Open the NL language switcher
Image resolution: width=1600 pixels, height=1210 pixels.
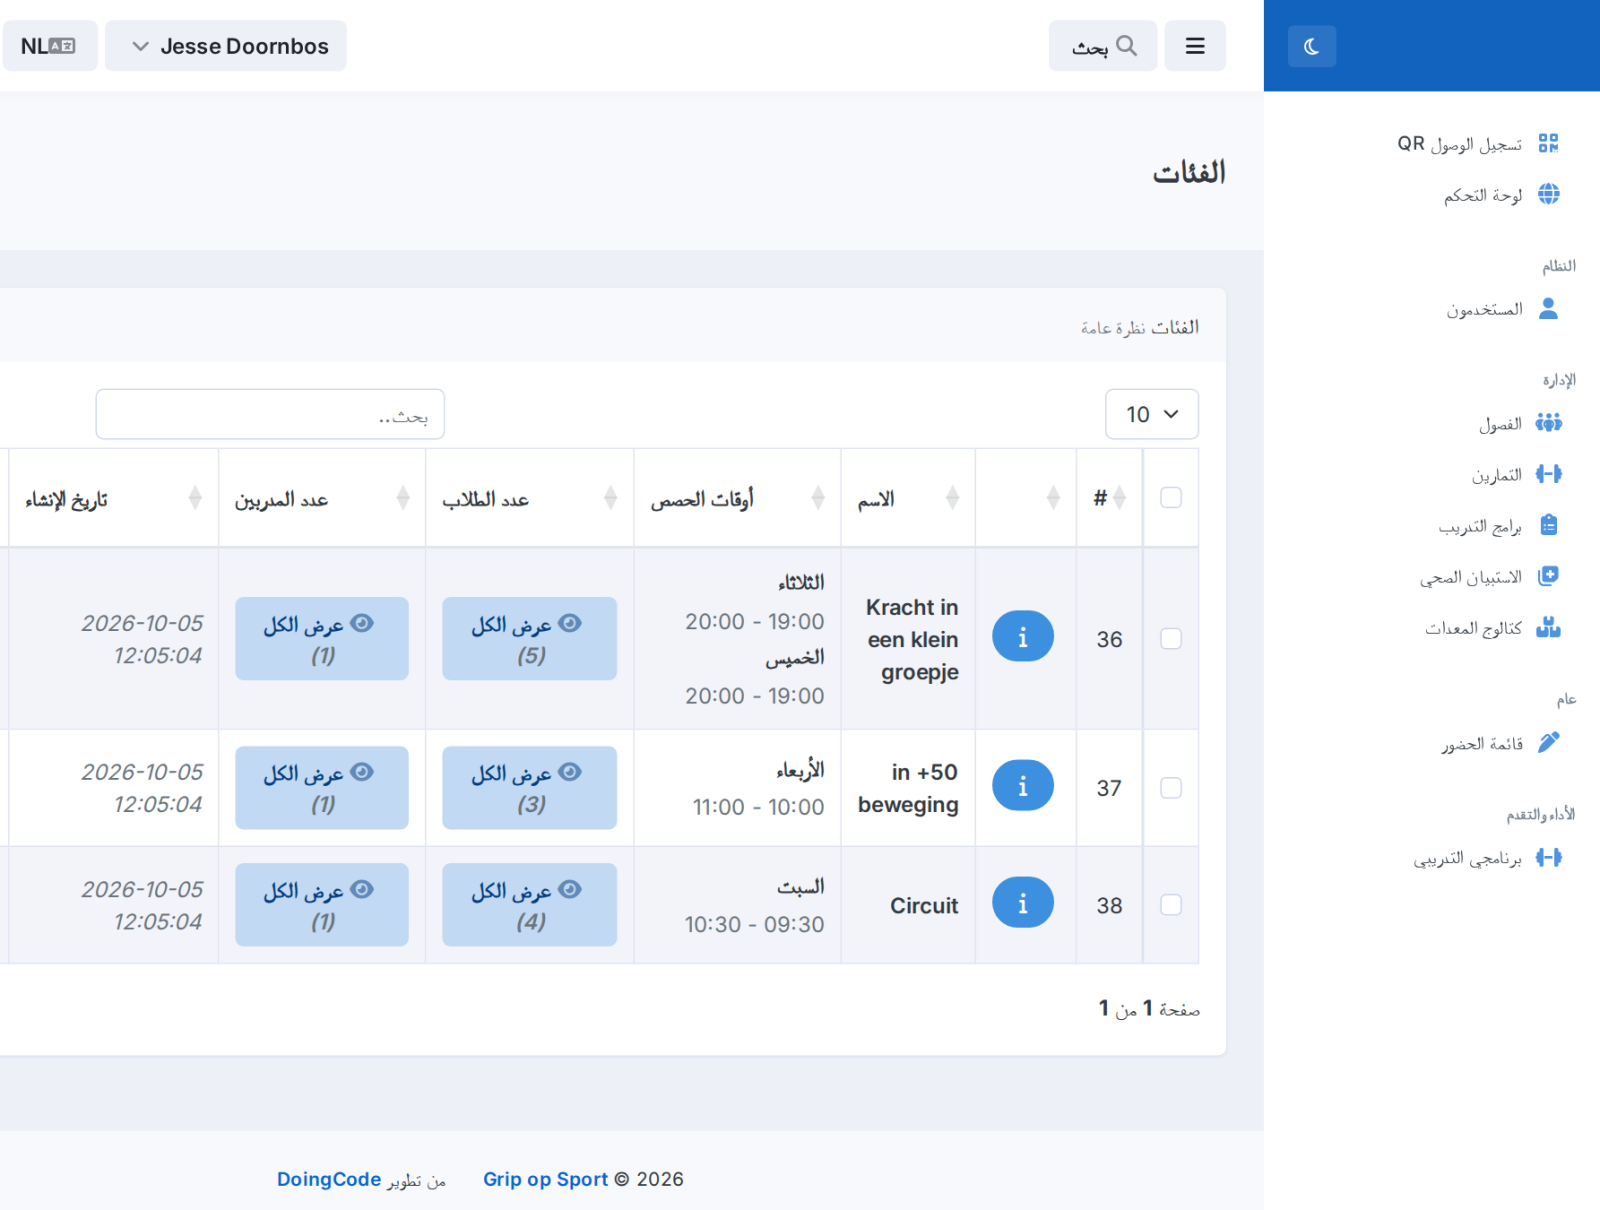point(49,46)
